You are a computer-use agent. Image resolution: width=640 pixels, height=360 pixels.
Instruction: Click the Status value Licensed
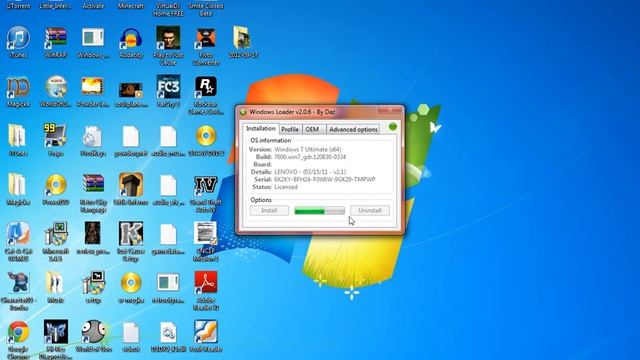click(286, 187)
